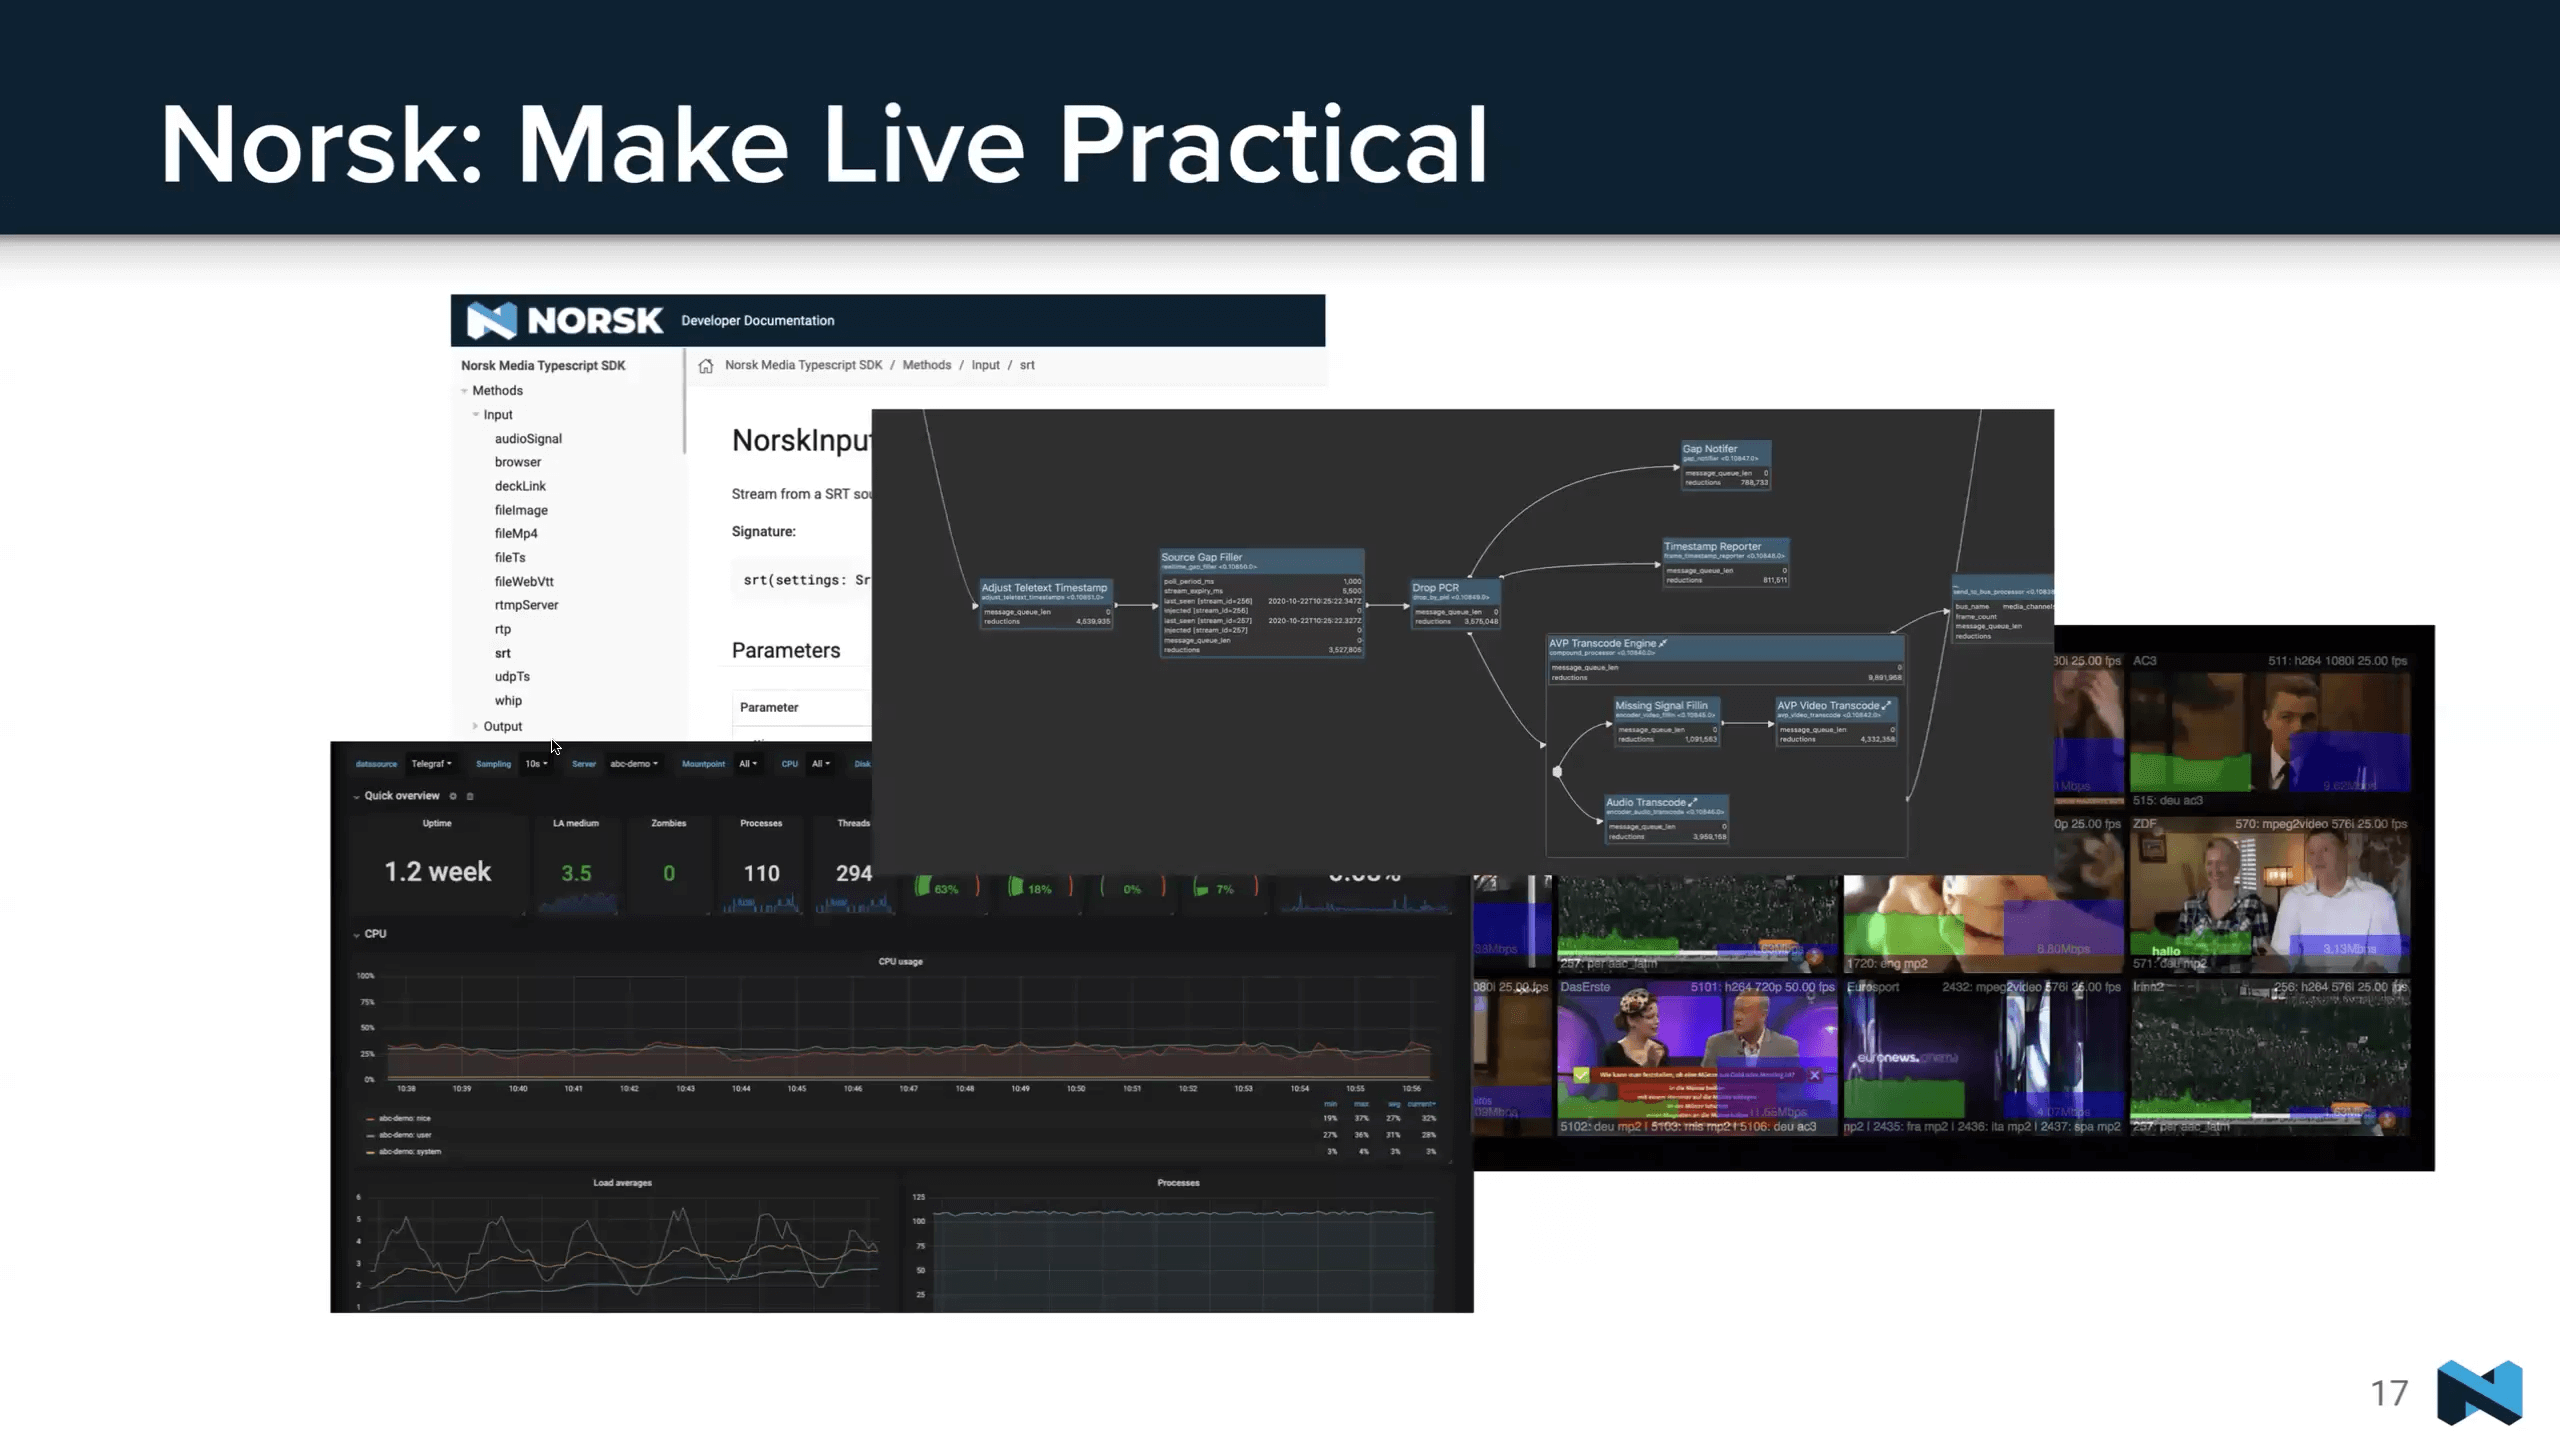Select fileWebVtt in the Input tree
The width and height of the screenshot is (2560, 1440).
pyautogui.click(x=524, y=581)
